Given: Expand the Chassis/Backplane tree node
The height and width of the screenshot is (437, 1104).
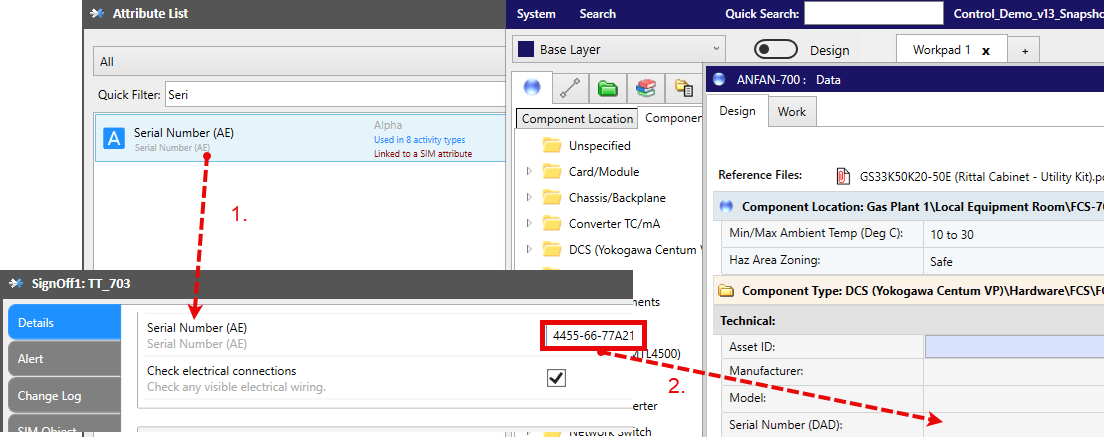Looking at the screenshot, I should coord(529,197).
